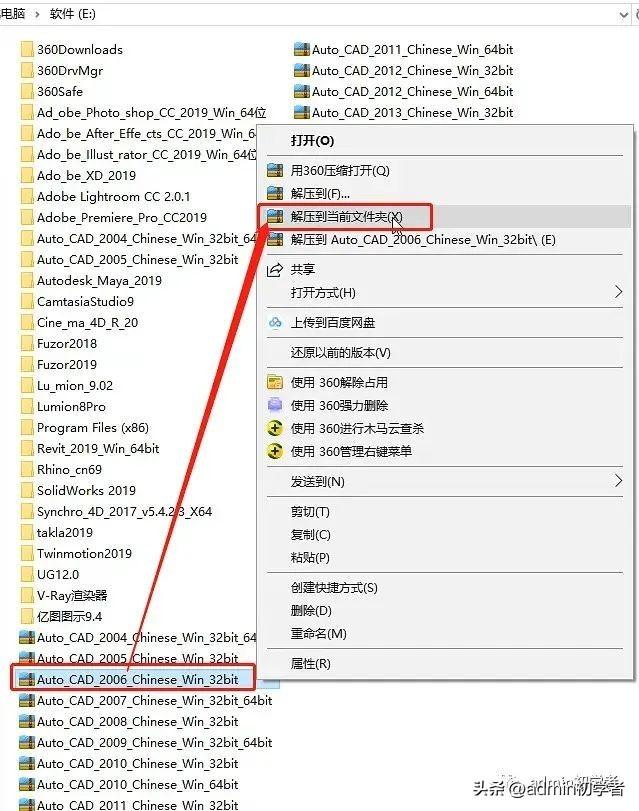
Task: Click 软件 (E:) in the address breadcrumb
Action: pos(72,14)
